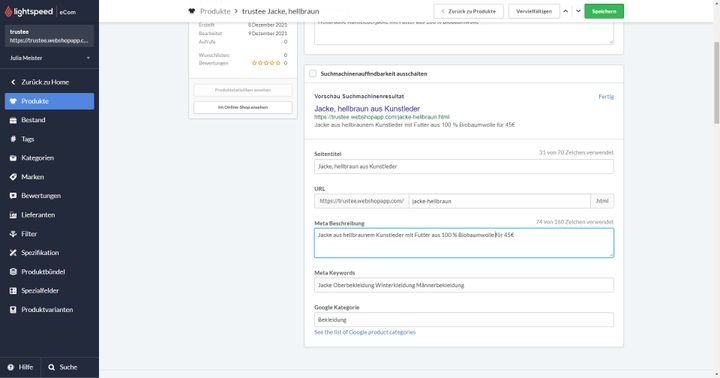This screenshot has width=720, height=378.
Task: Click the Filter icon in sidebar
Action: pos(13,234)
